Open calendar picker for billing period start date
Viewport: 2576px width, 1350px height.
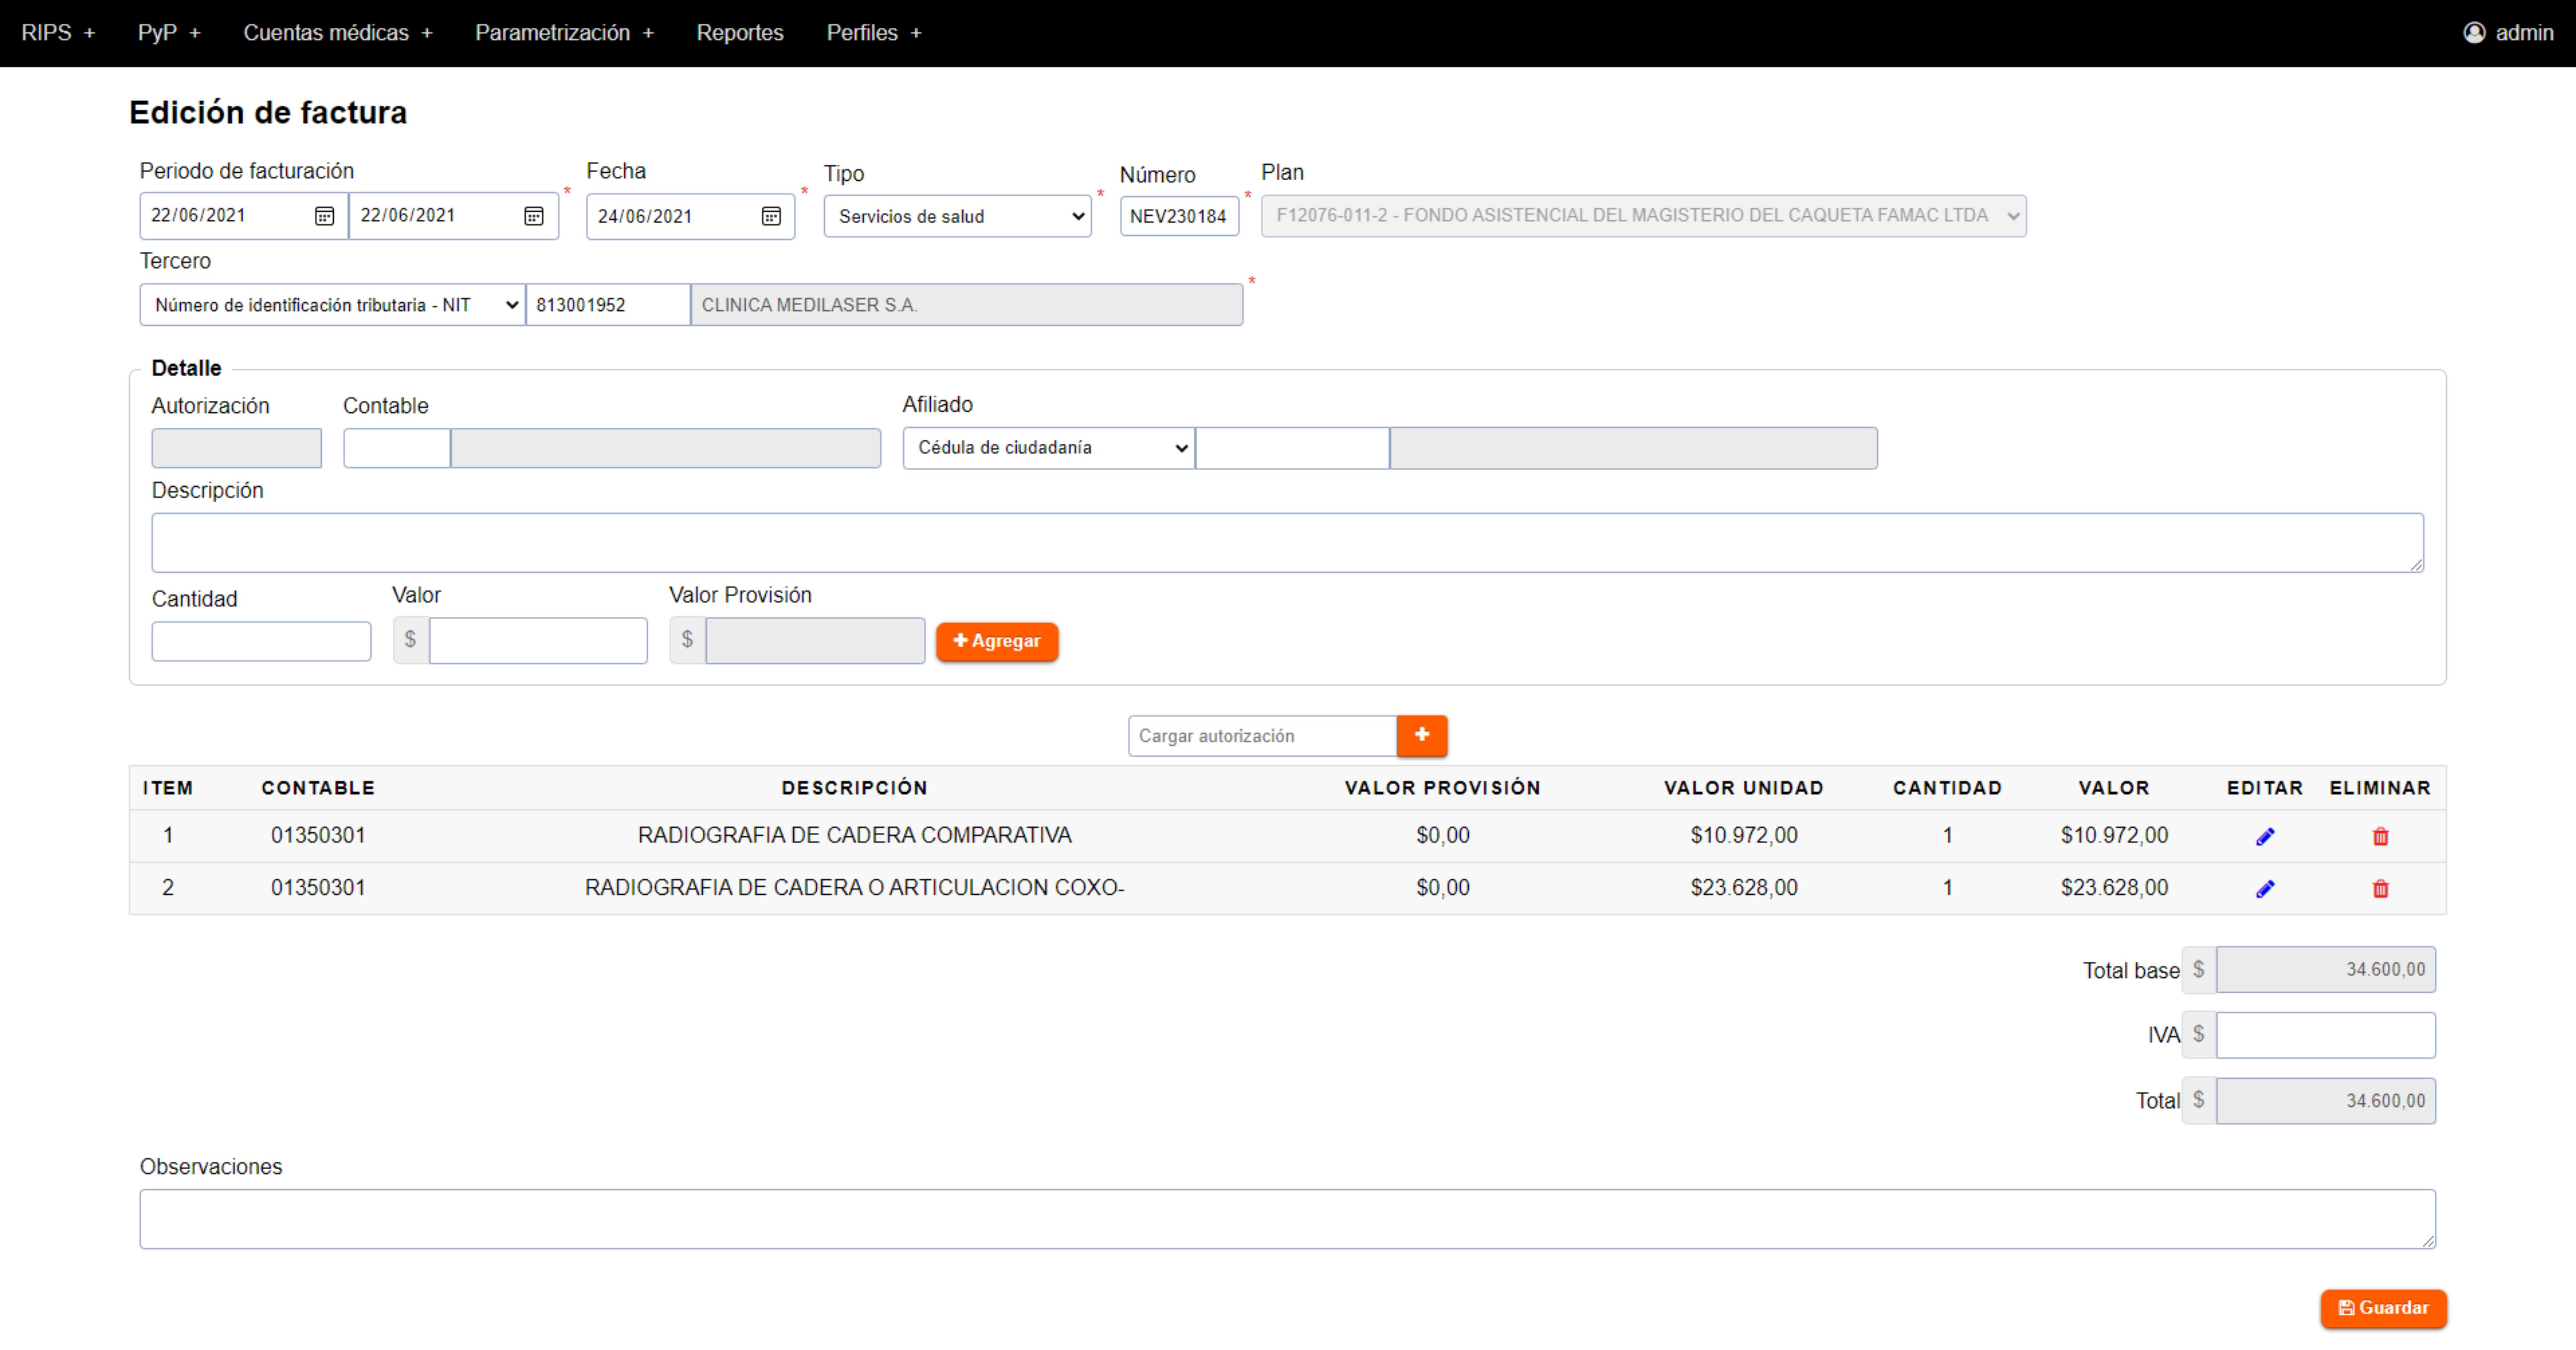coord(324,216)
